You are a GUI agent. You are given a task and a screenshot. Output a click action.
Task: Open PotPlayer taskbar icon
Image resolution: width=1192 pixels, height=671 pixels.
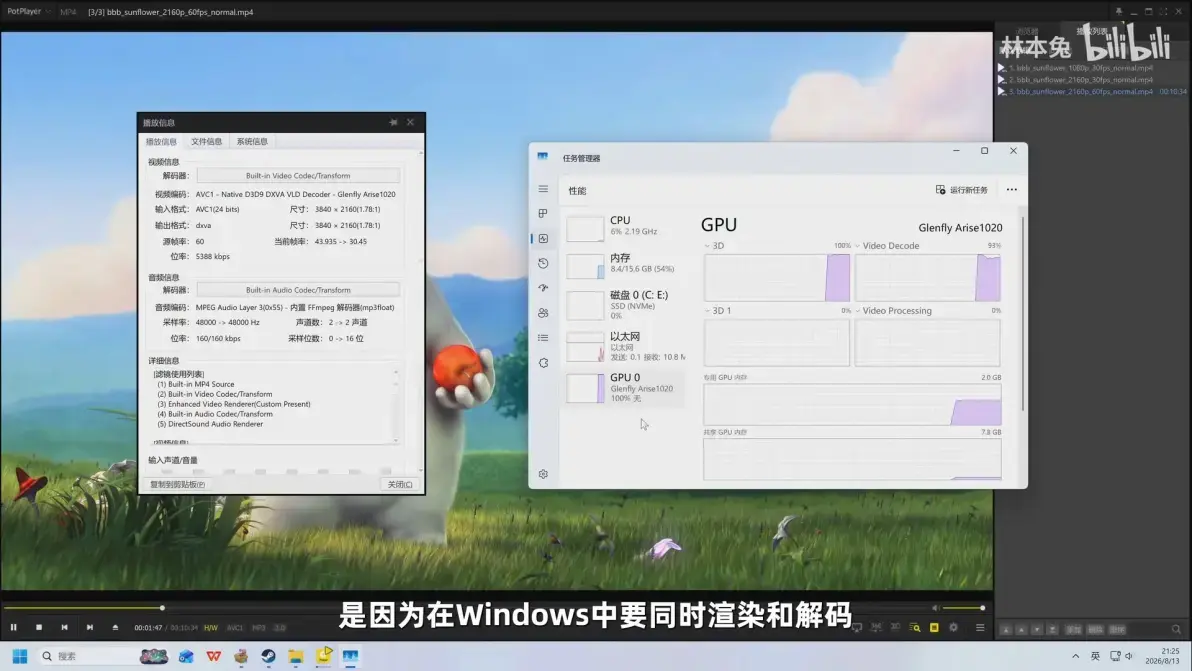323,656
